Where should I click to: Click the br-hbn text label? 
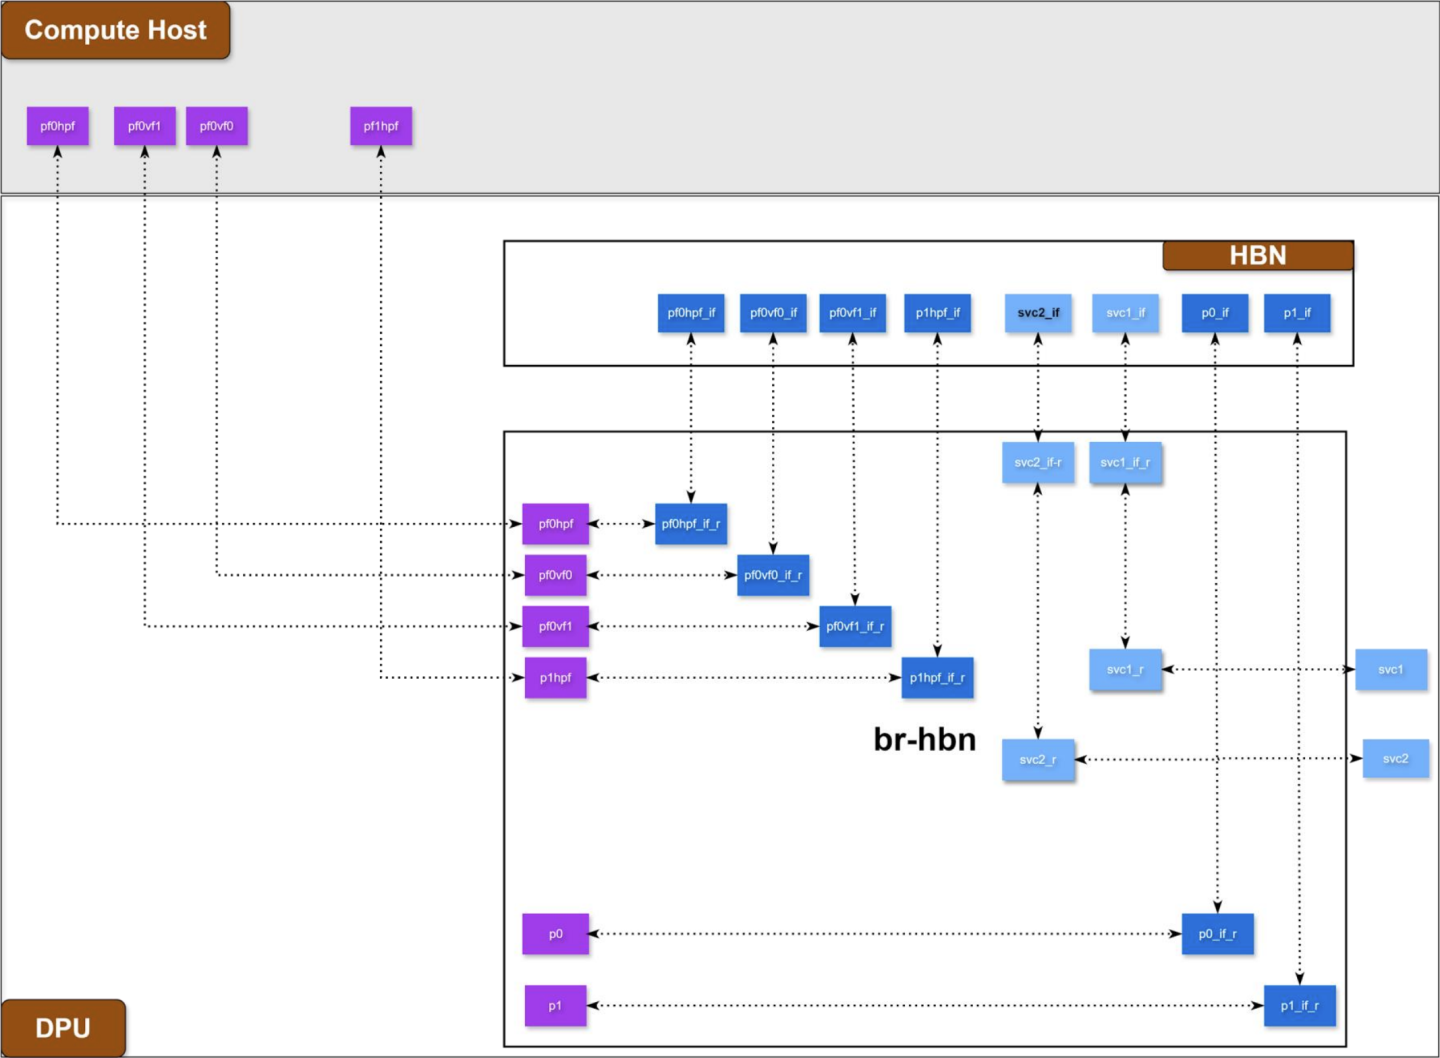point(925,739)
